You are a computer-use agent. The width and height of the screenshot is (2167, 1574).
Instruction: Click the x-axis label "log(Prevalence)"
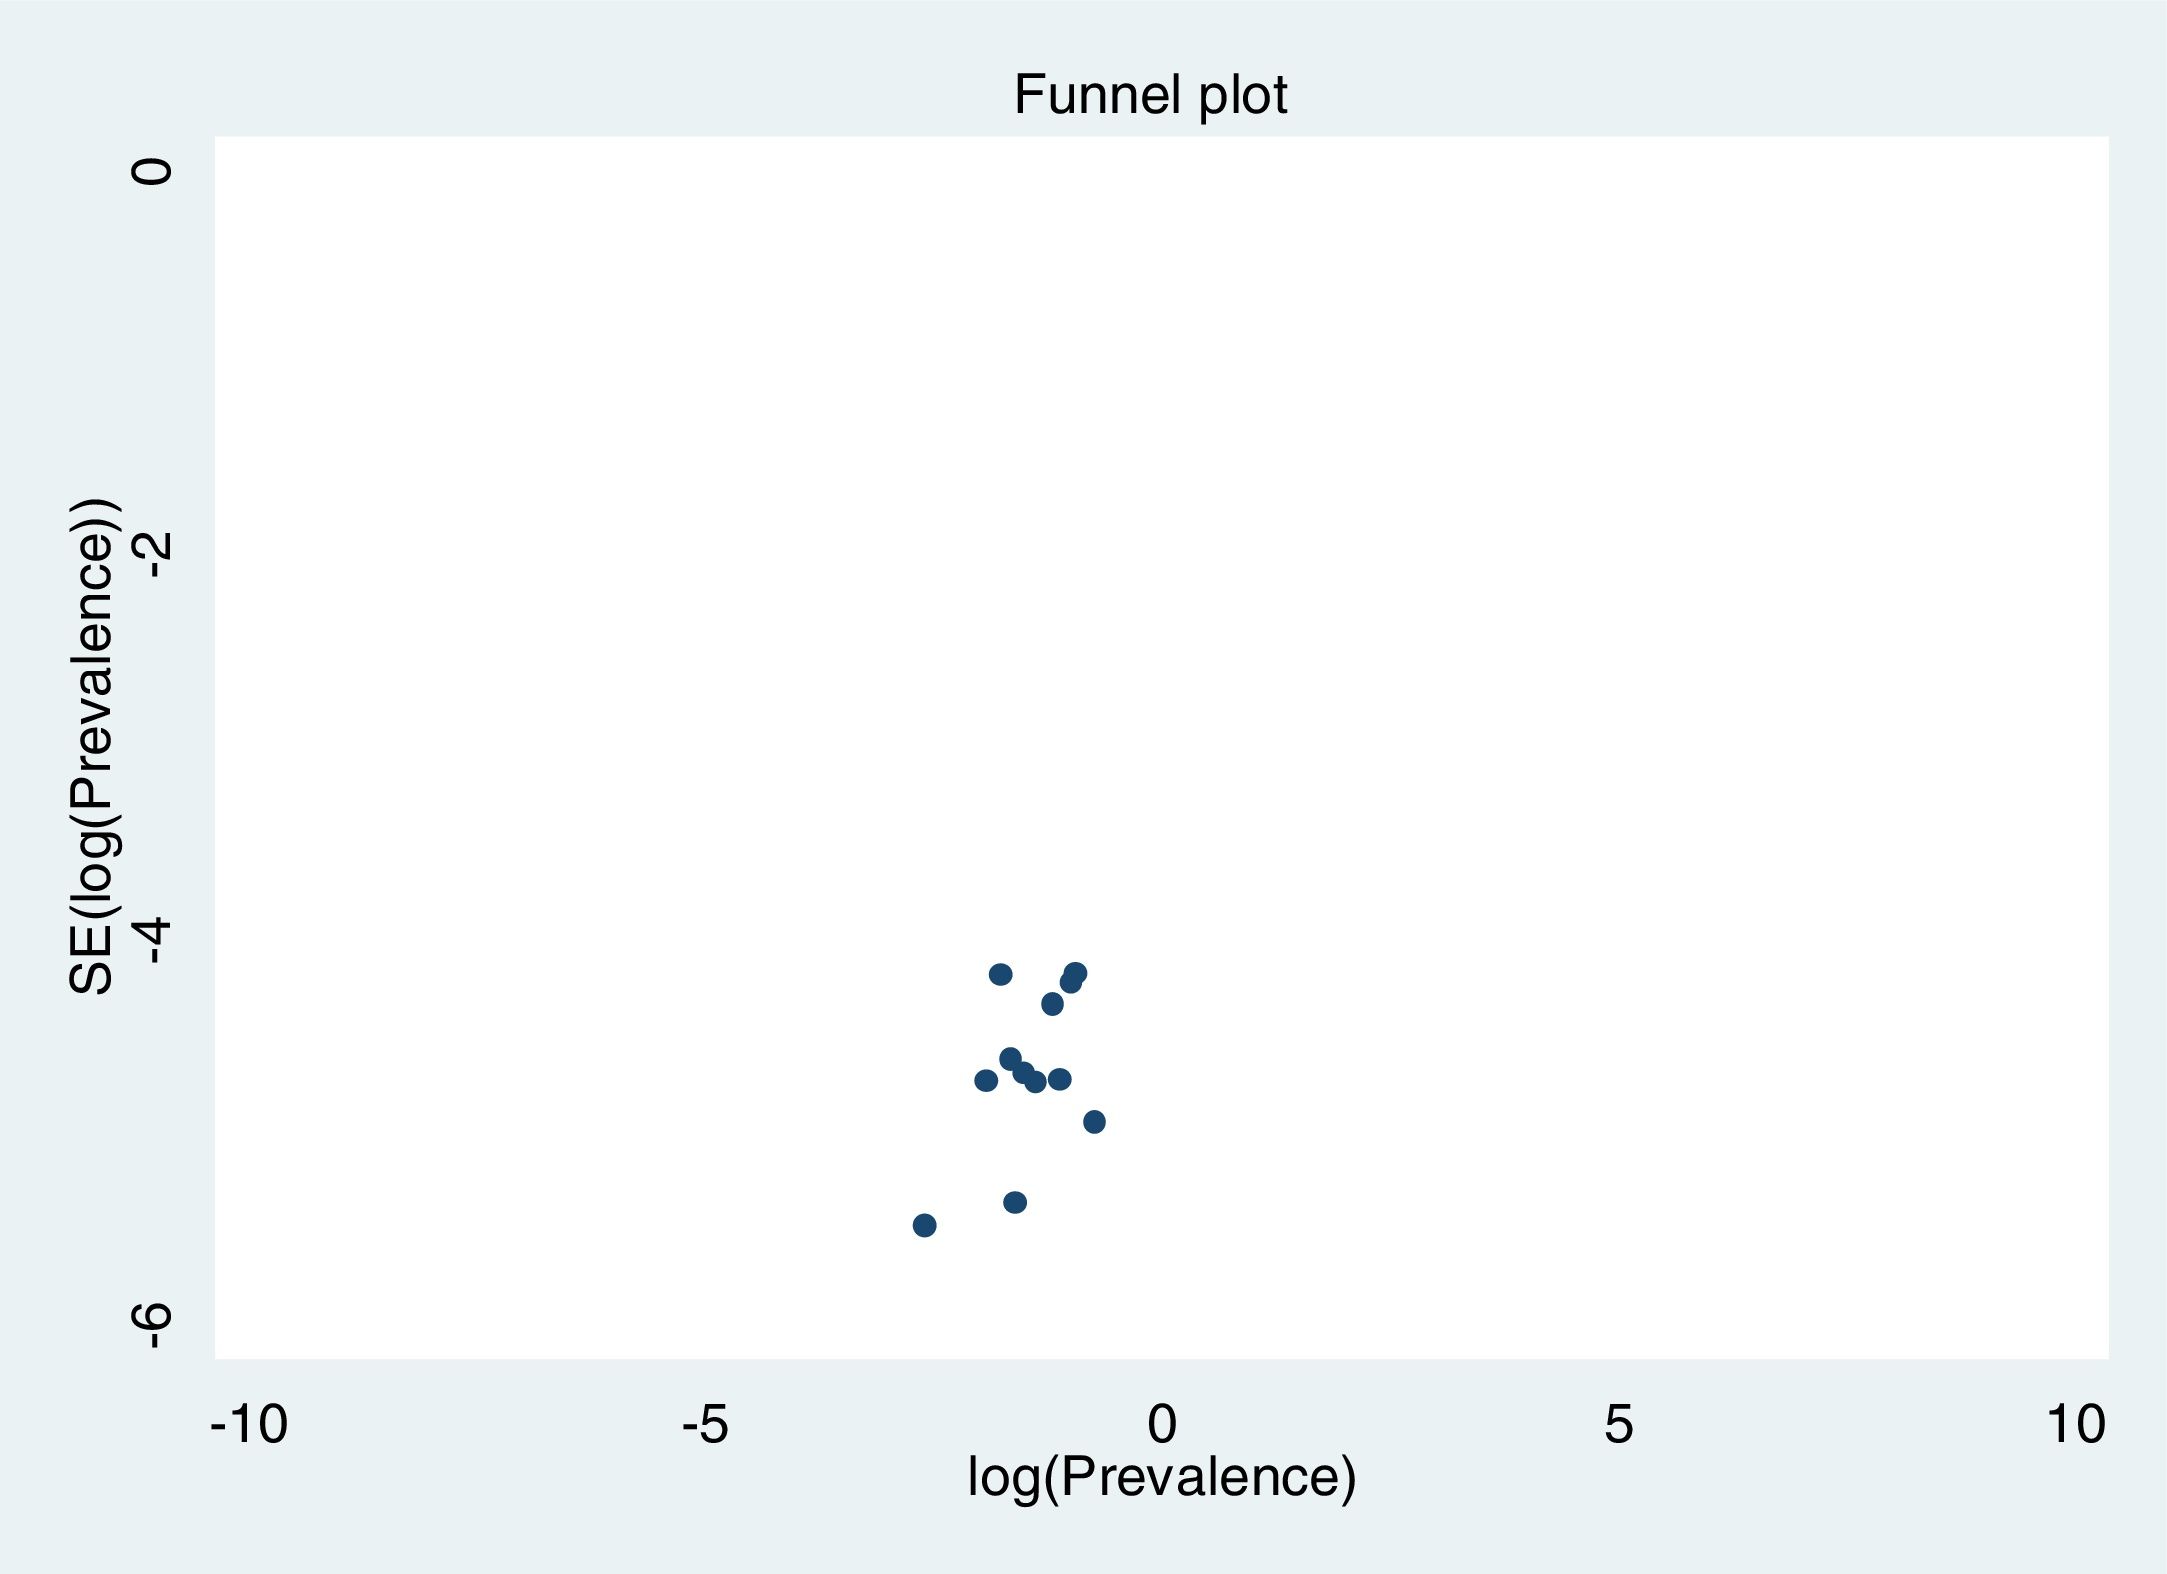1161,1477
